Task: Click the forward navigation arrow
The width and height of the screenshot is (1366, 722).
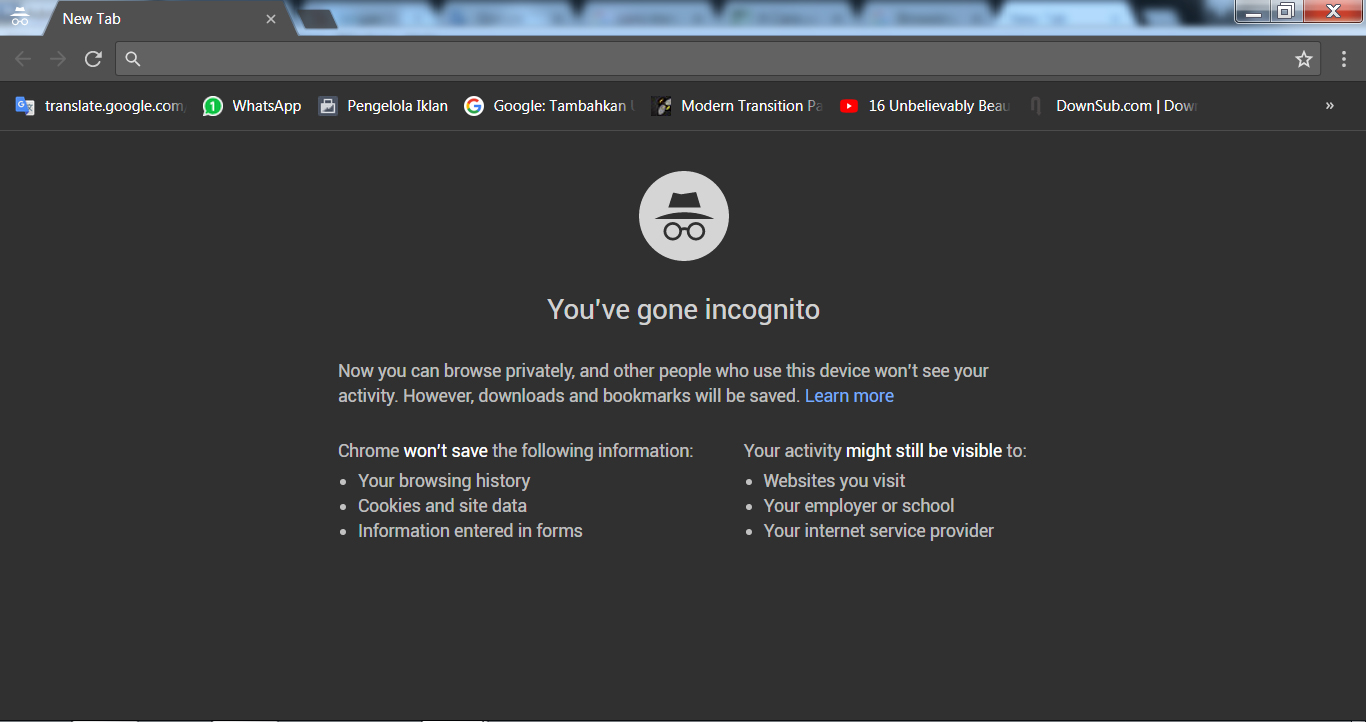Action: [58, 59]
